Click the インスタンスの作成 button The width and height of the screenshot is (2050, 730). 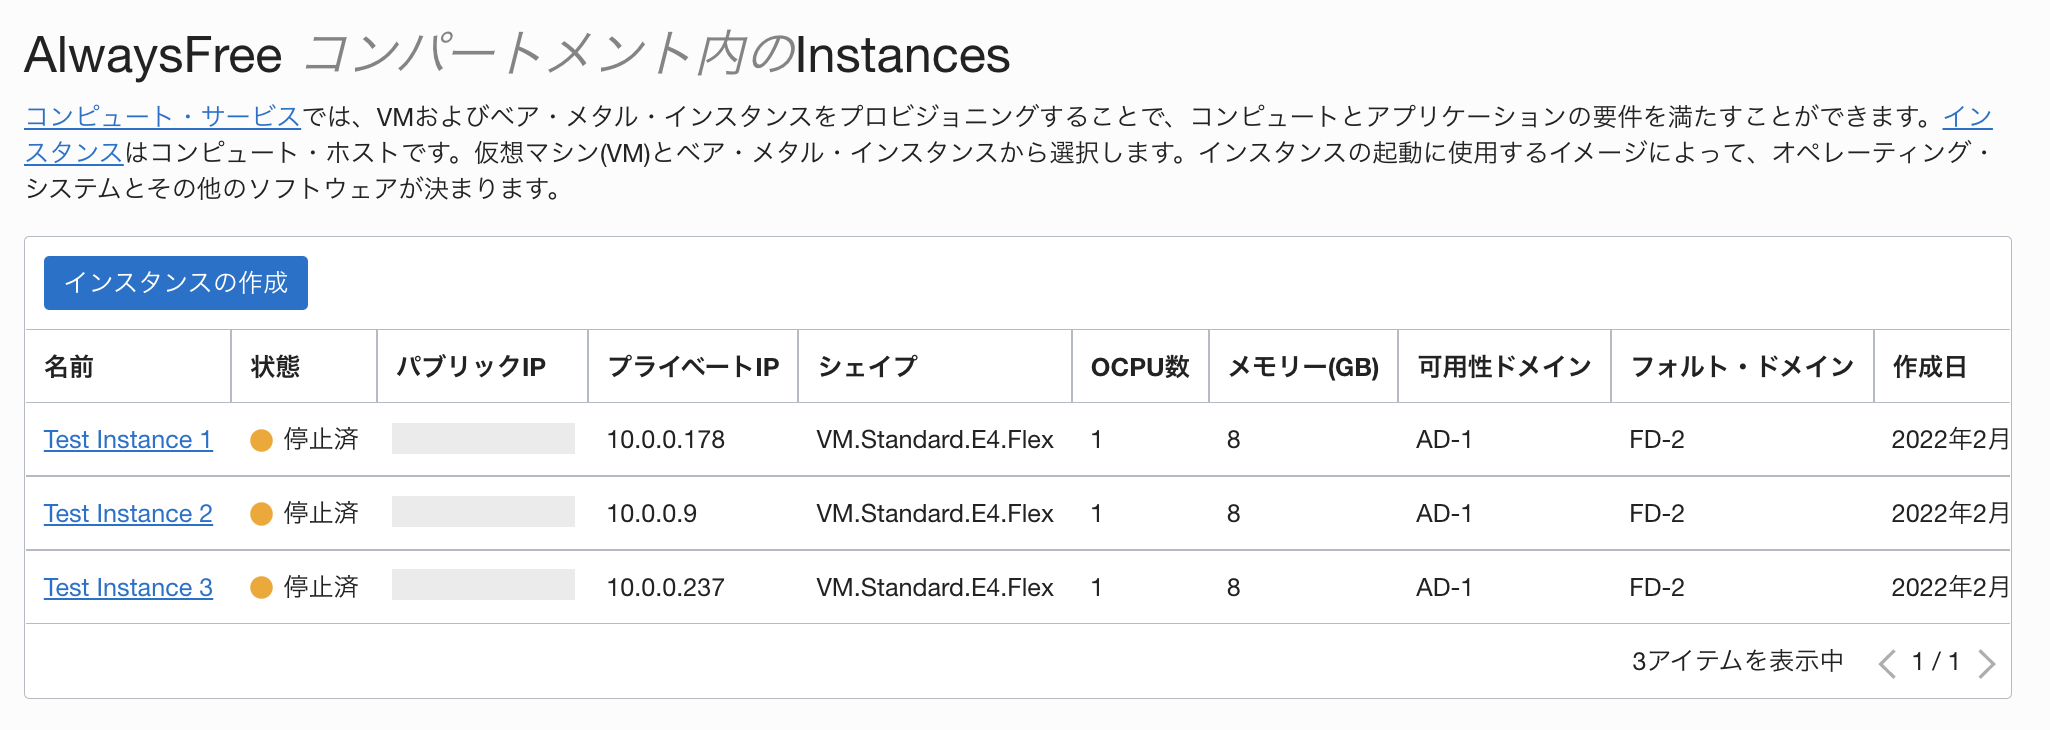click(175, 283)
